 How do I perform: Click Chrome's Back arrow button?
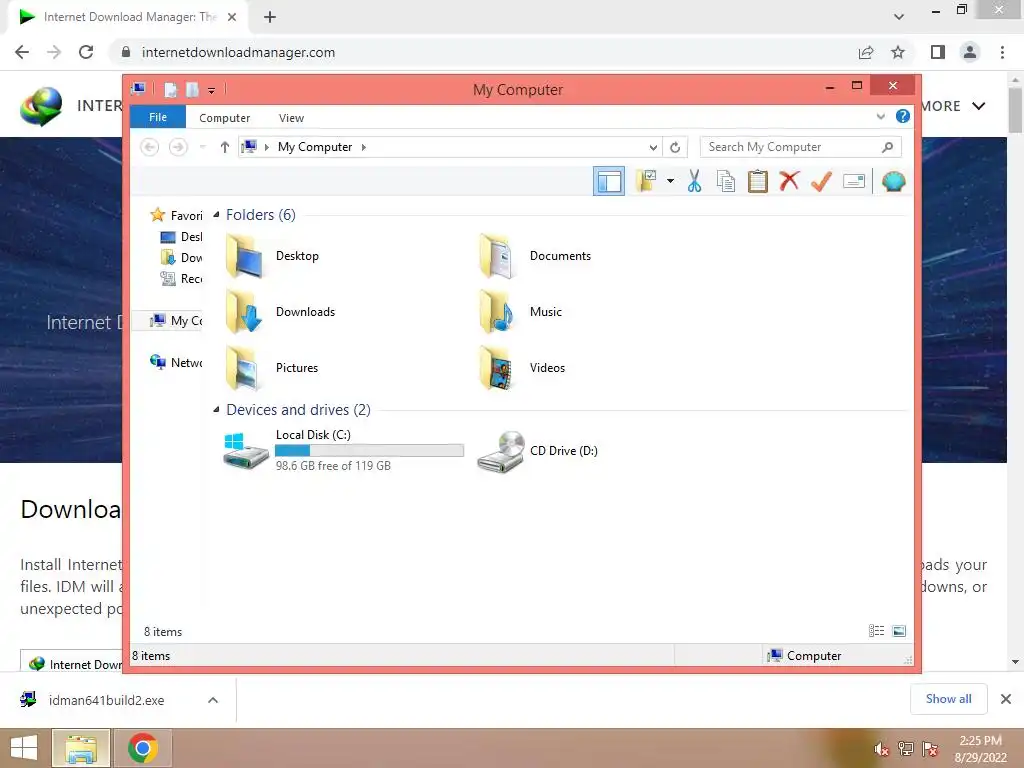point(22,52)
